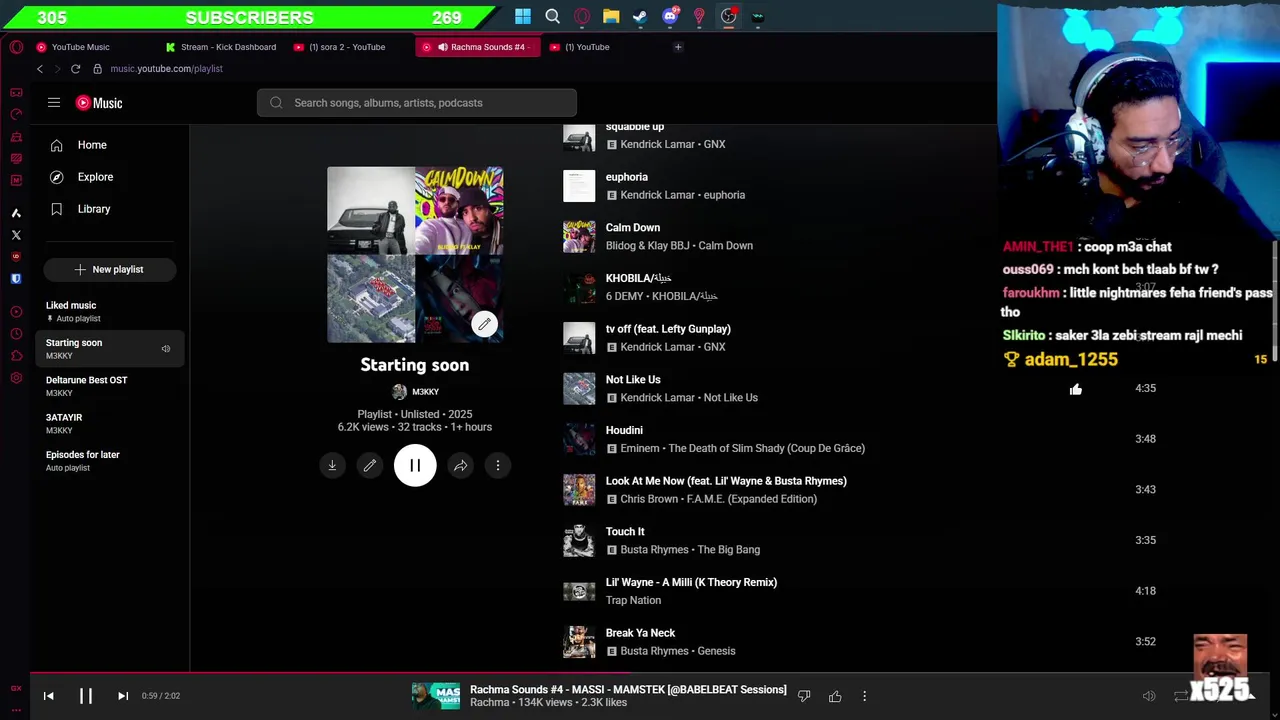
Task: Open the Kendrick Lamar artist link under euphoria
Action: (656, 195)
